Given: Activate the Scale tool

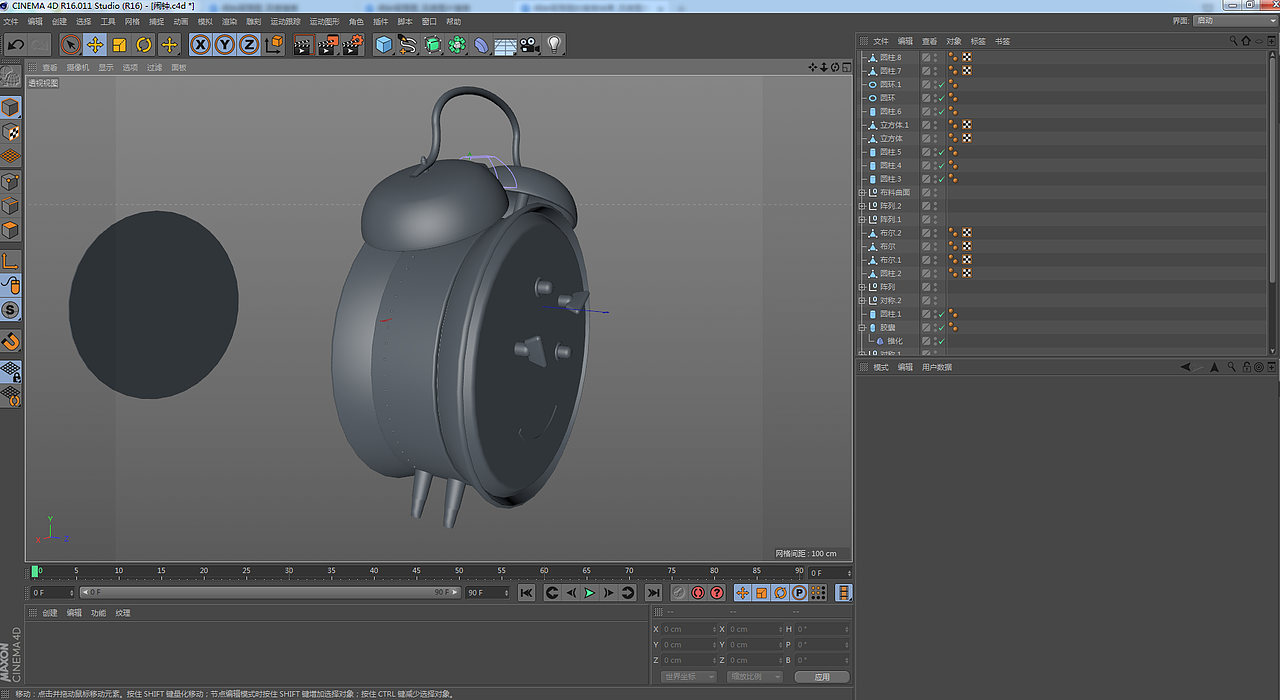Looking at the screenshot, I should pos(119,44).
